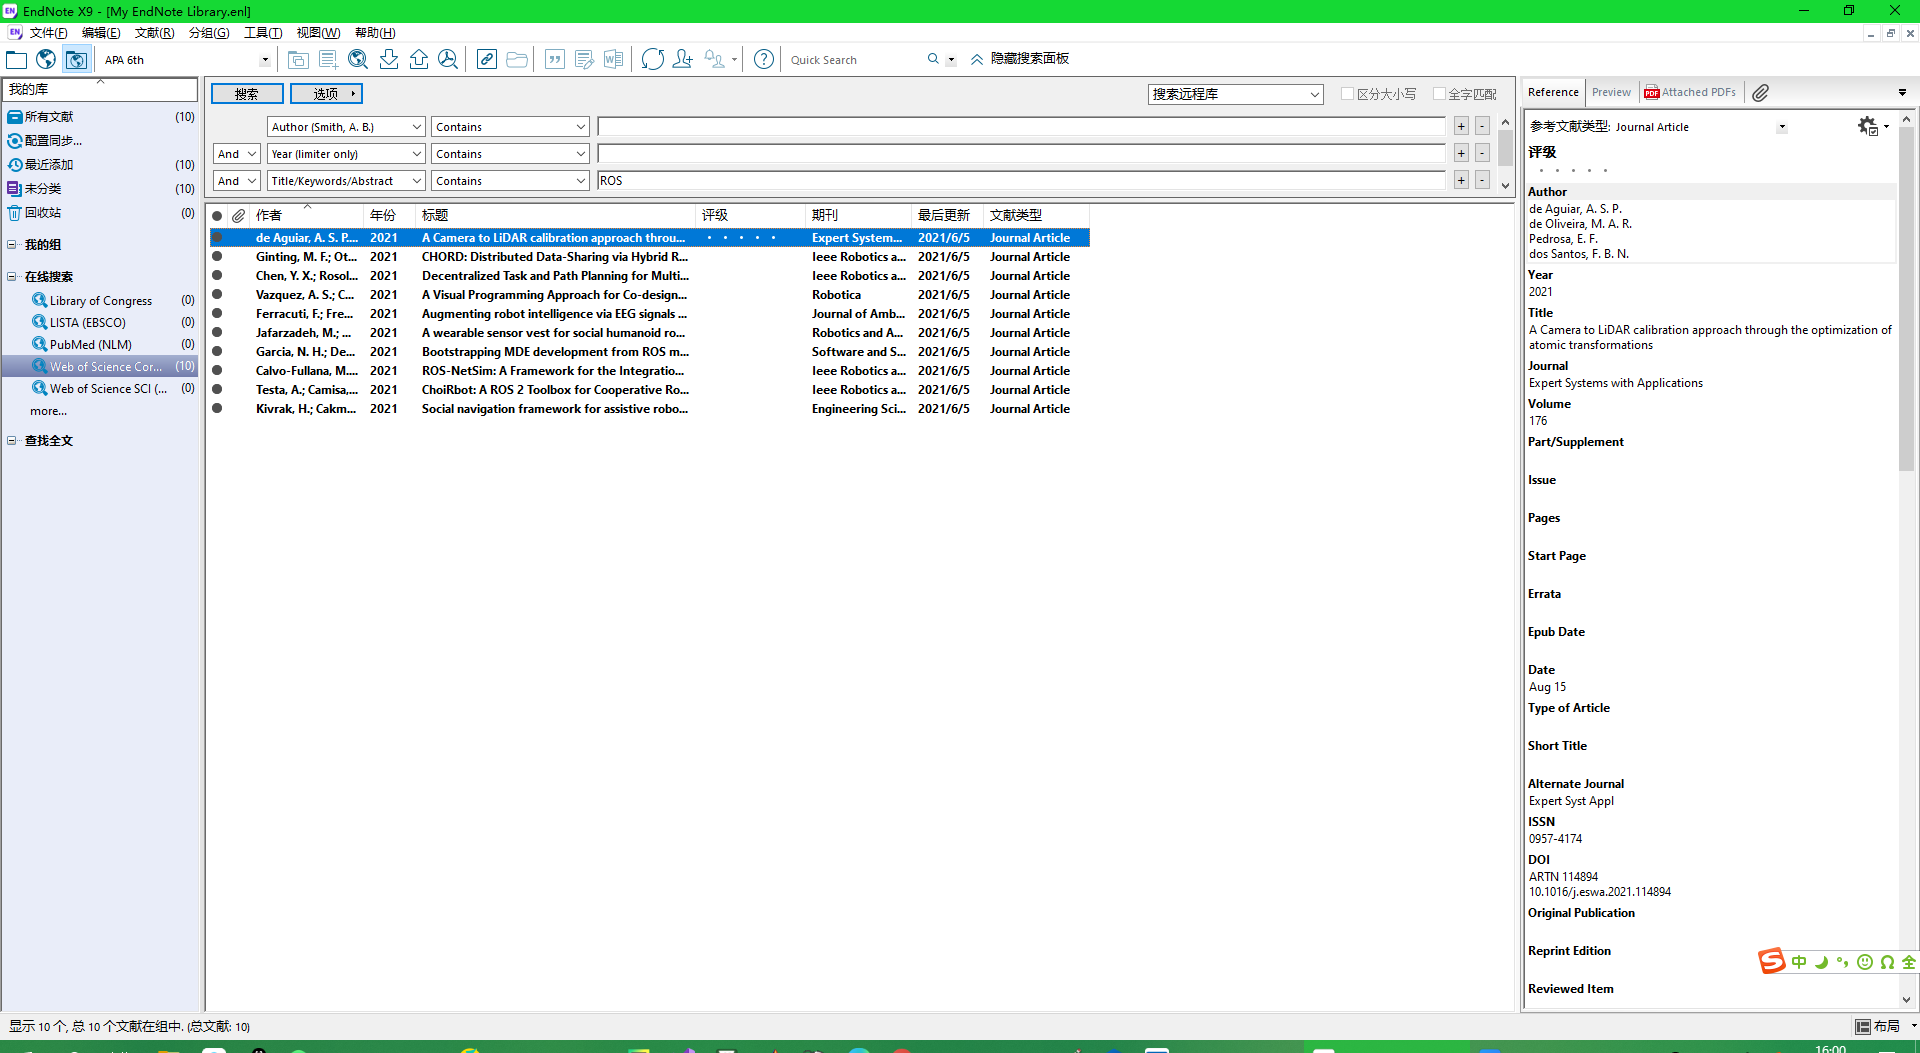Image resolution: width=1920 pixels, height=1053 pixels.
Task: Open the Help question mark icon
Action: tap(764, 60)
